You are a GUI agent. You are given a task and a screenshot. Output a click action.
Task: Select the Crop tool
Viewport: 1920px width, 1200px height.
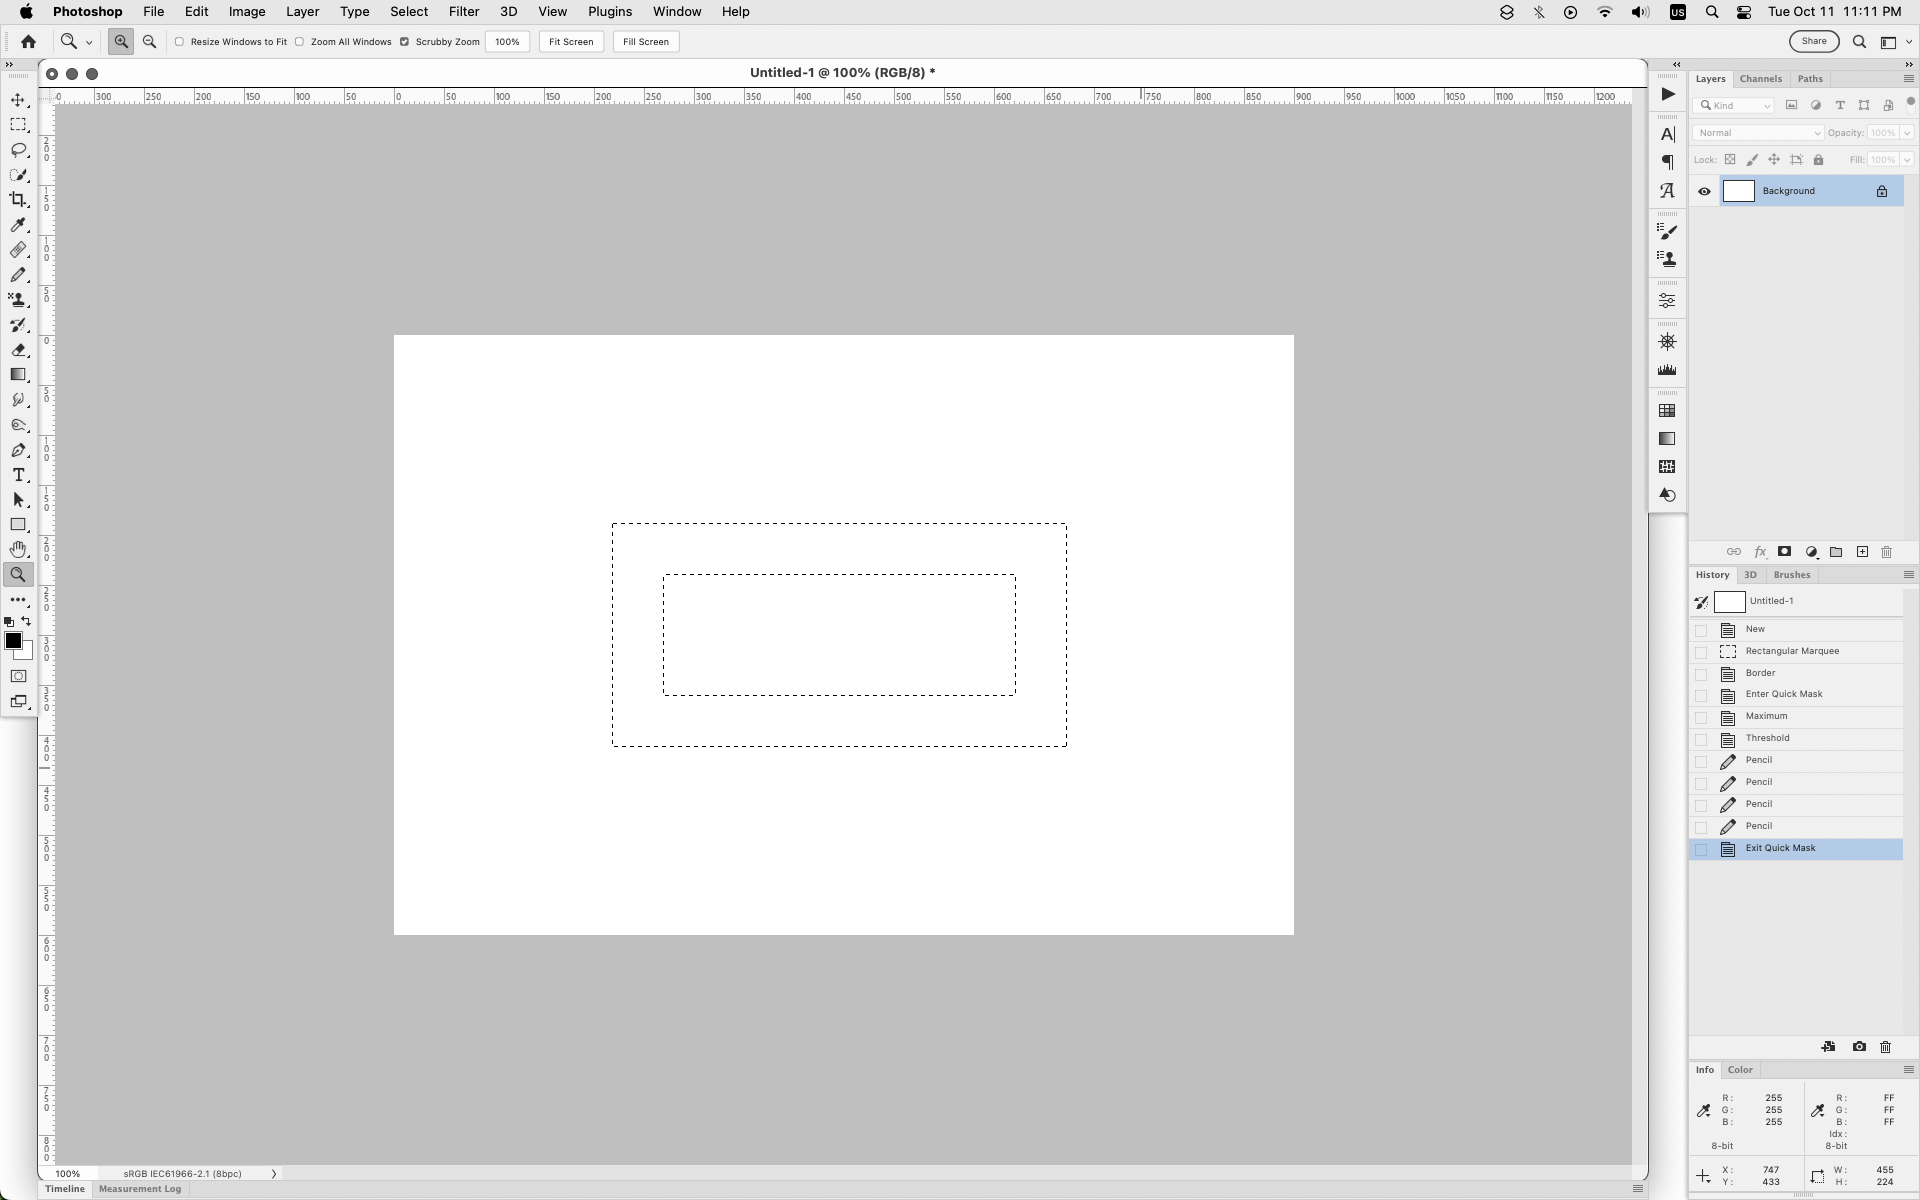19,199
